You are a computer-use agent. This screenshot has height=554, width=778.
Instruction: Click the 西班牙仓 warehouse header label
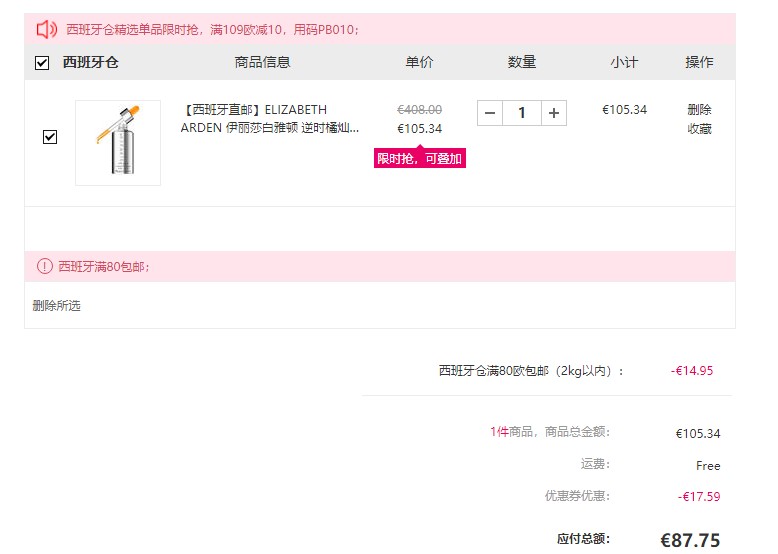[x=91, y=62]
